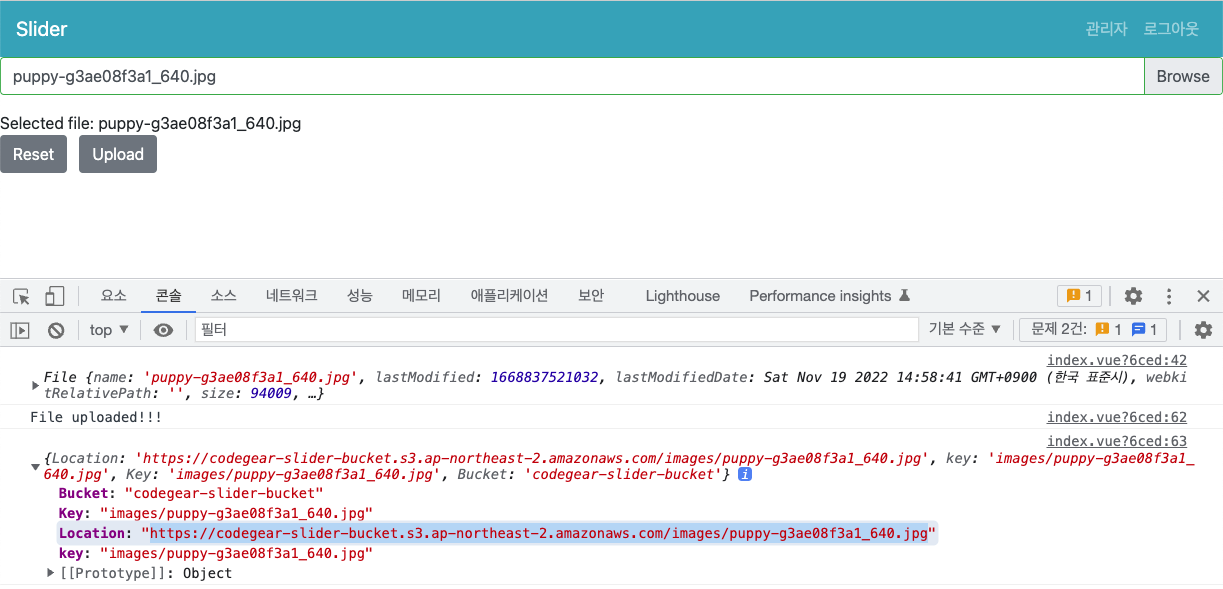The height and width of the screenshot is (589, 1223).
Task: Toggle the device toolbar icon
Action: tap(54, 296)
